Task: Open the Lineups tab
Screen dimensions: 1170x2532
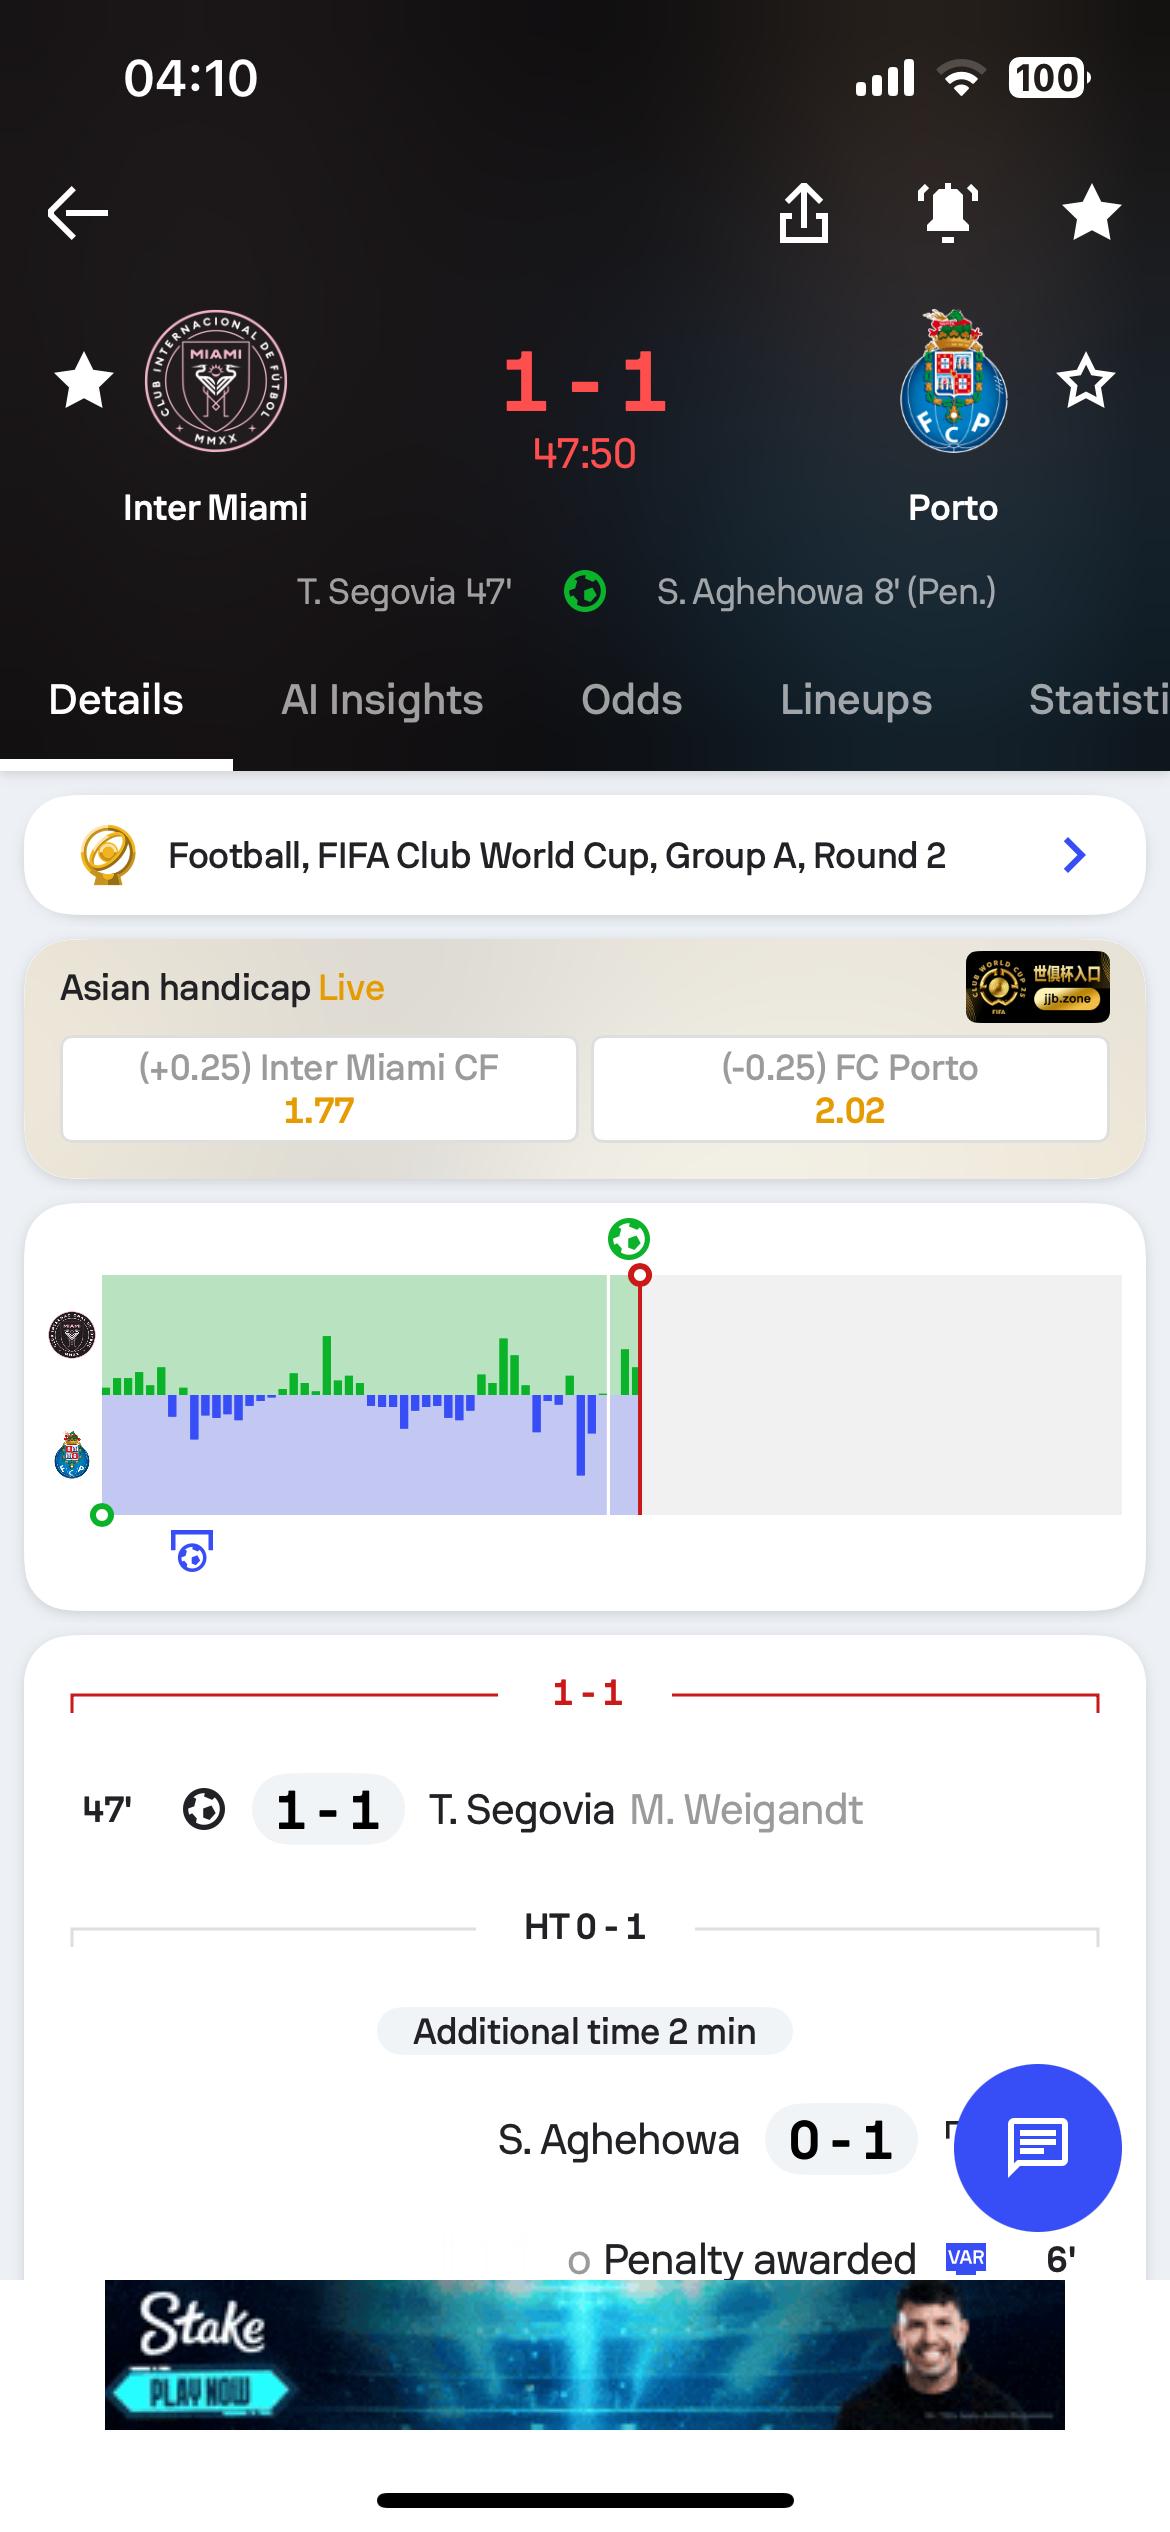Action: [856, 700]
